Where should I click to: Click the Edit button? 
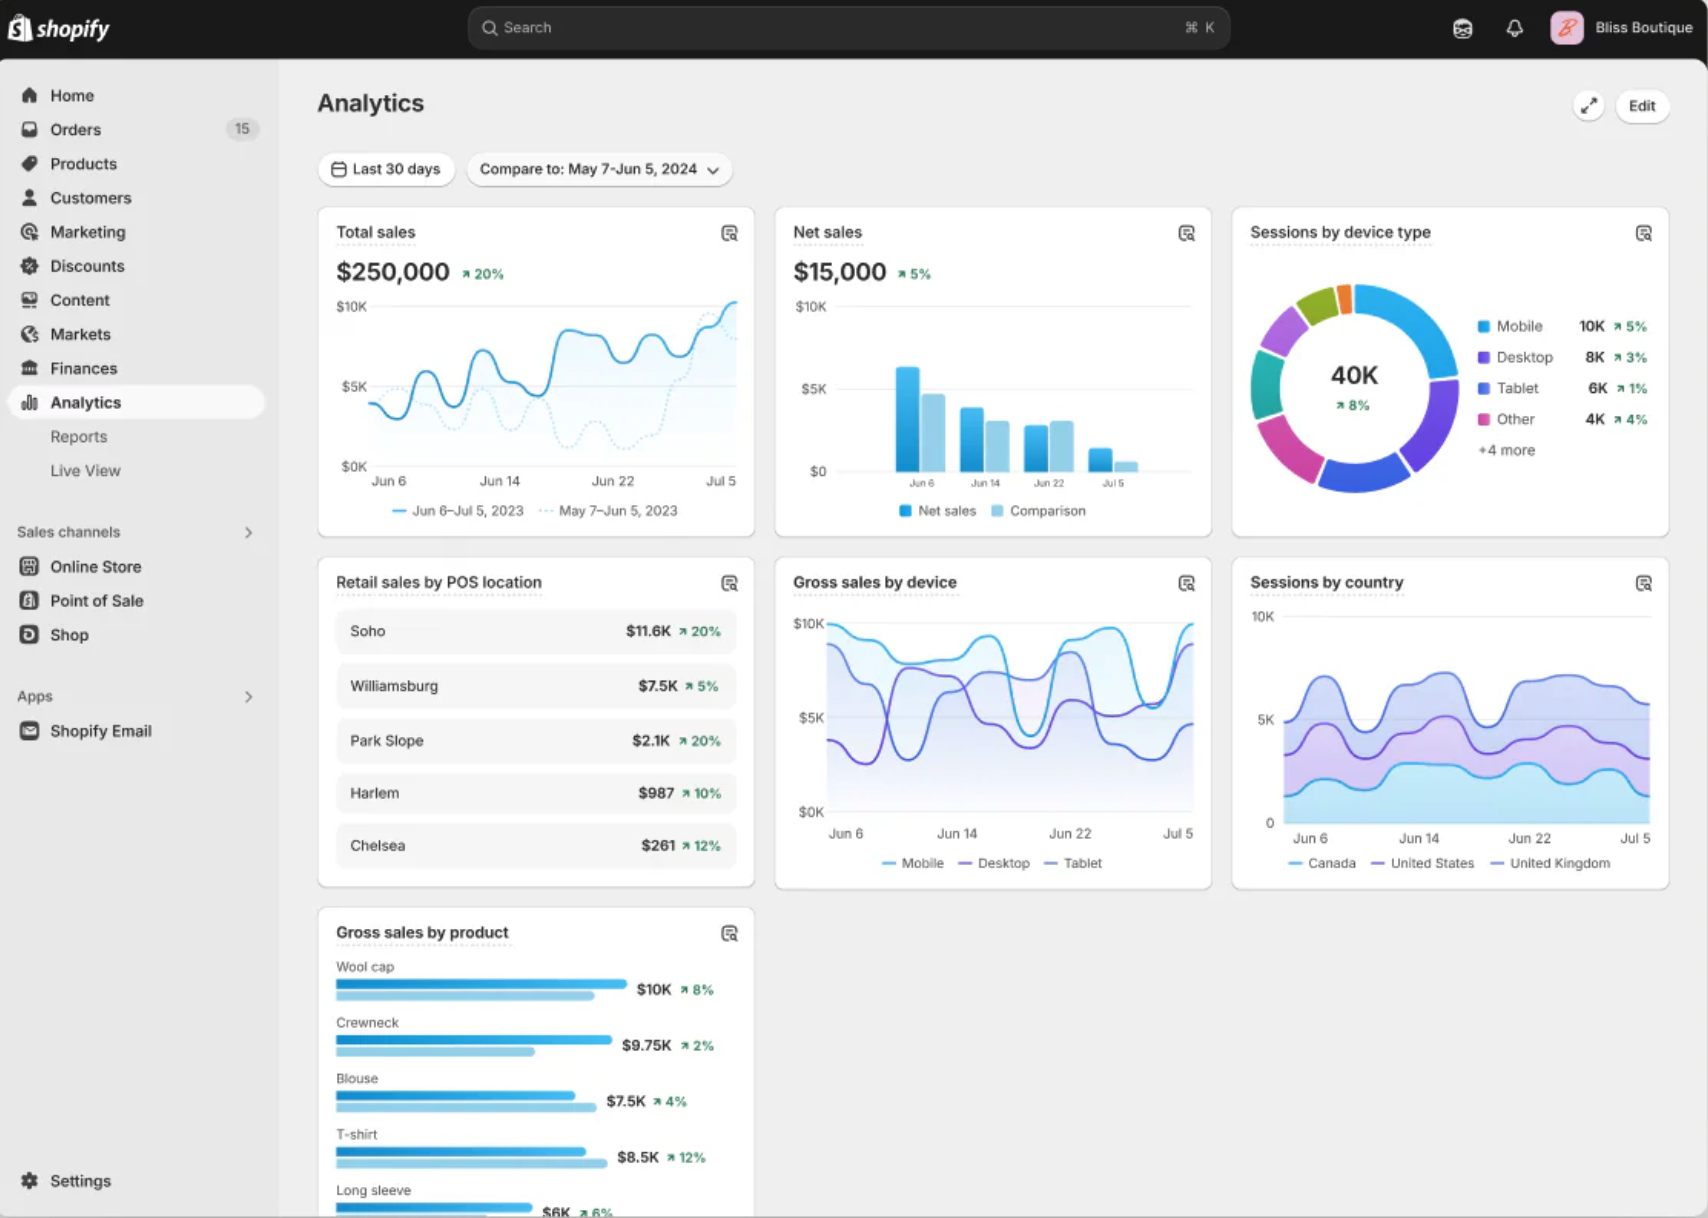coord(1642,106)
